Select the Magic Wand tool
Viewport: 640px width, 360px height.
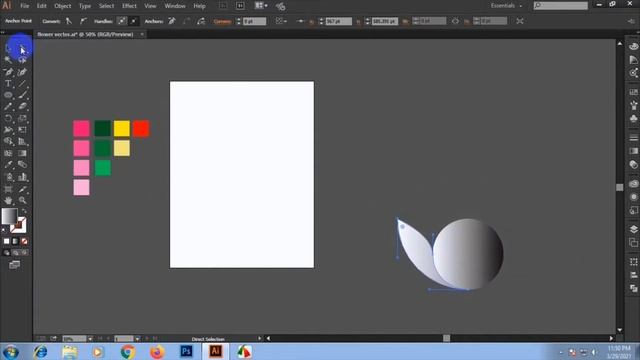[8, 60]
